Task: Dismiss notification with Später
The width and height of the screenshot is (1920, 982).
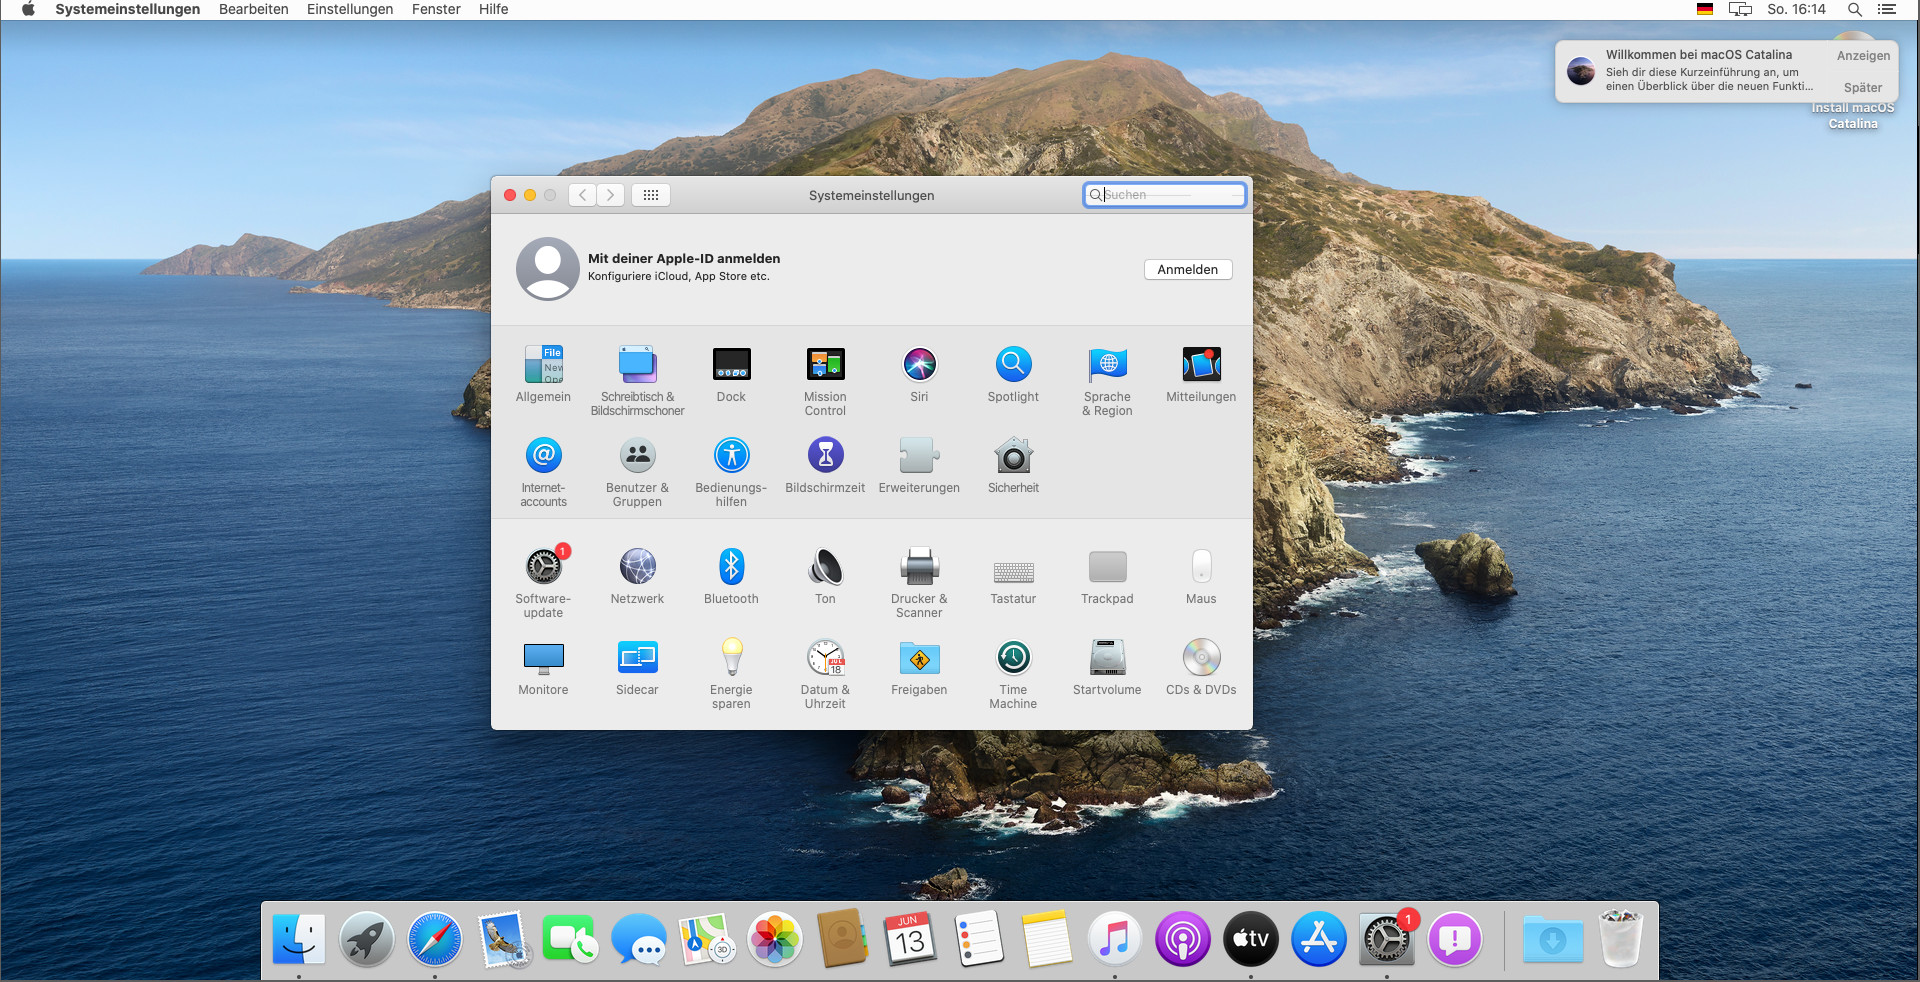Action: tap(1863, 88)
